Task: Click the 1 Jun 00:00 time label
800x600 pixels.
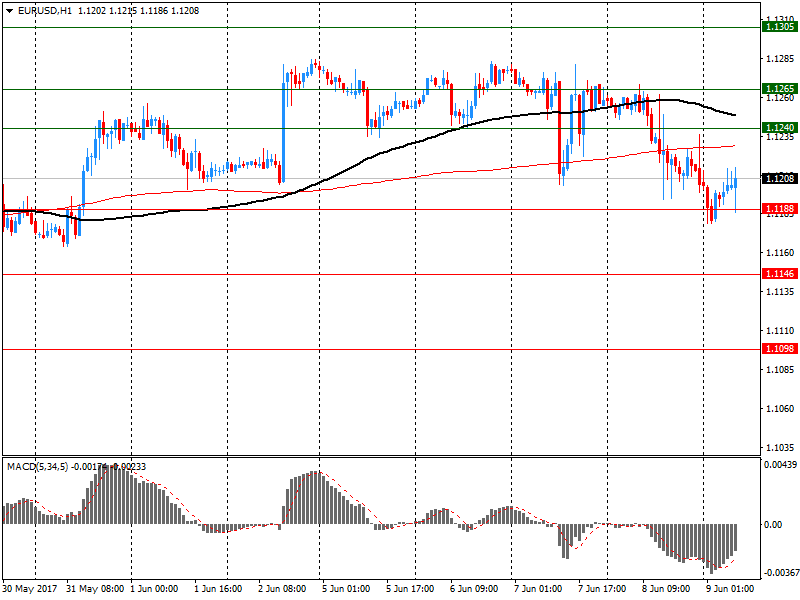Action: tap(154, 589)
